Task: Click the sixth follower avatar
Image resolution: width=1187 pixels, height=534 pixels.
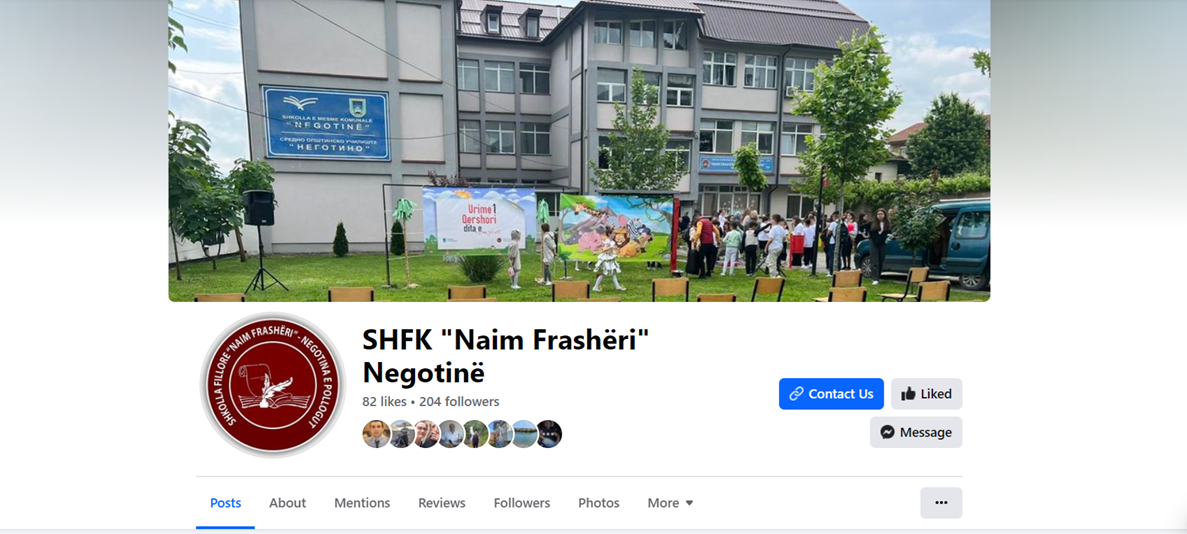Action: [x=500, y=434]
